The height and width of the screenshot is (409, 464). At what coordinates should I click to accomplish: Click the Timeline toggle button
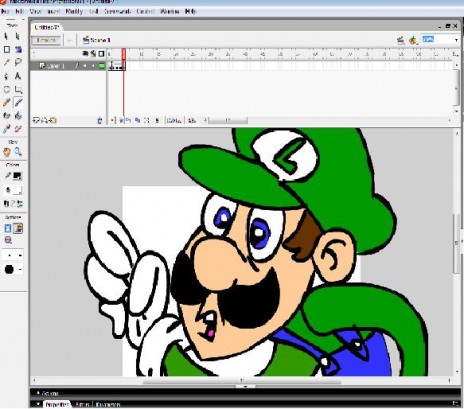click(x=46, y=40)
